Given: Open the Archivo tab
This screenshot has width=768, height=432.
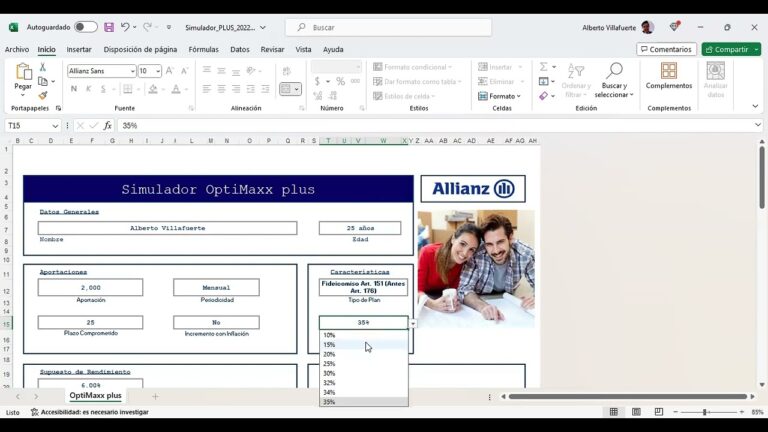Looking at the screenshot, I should (x=17, y=49).
